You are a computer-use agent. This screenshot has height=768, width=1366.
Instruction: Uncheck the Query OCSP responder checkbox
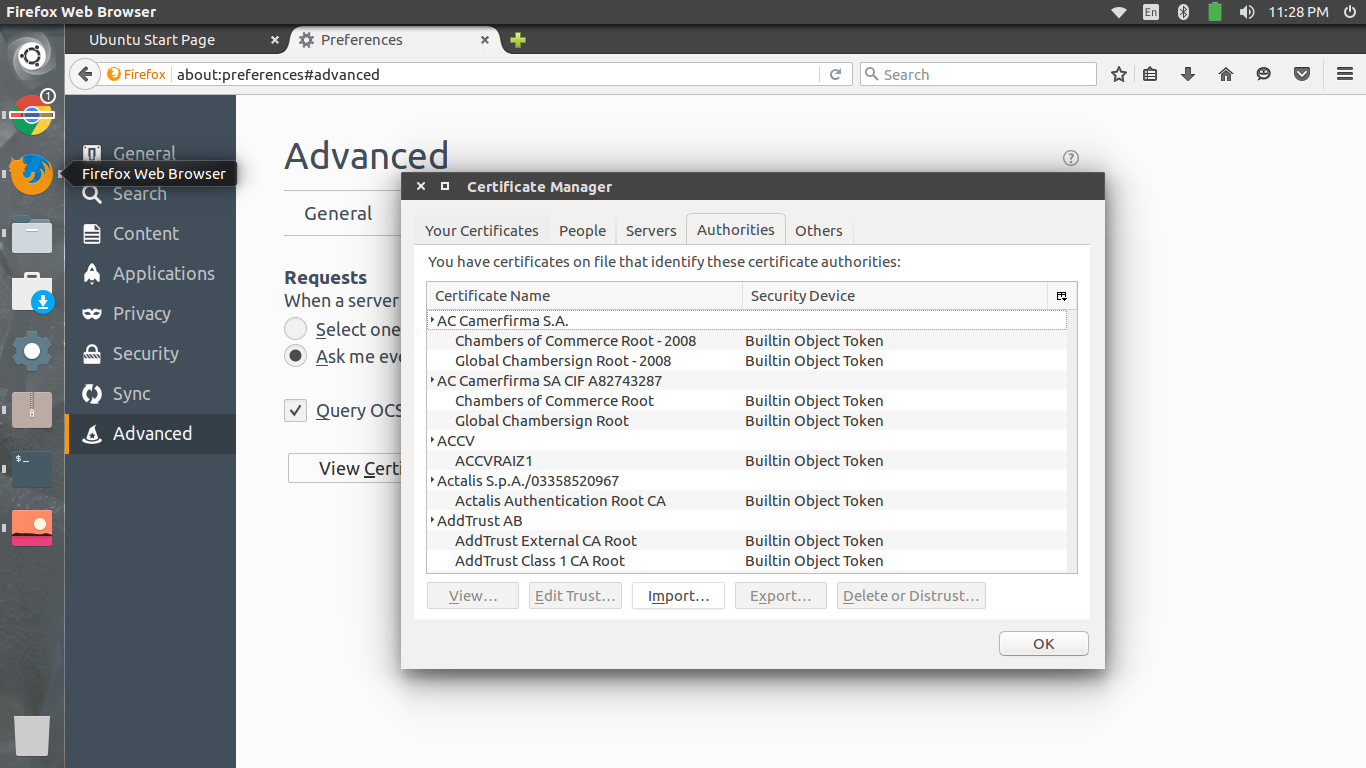(295, 410)
